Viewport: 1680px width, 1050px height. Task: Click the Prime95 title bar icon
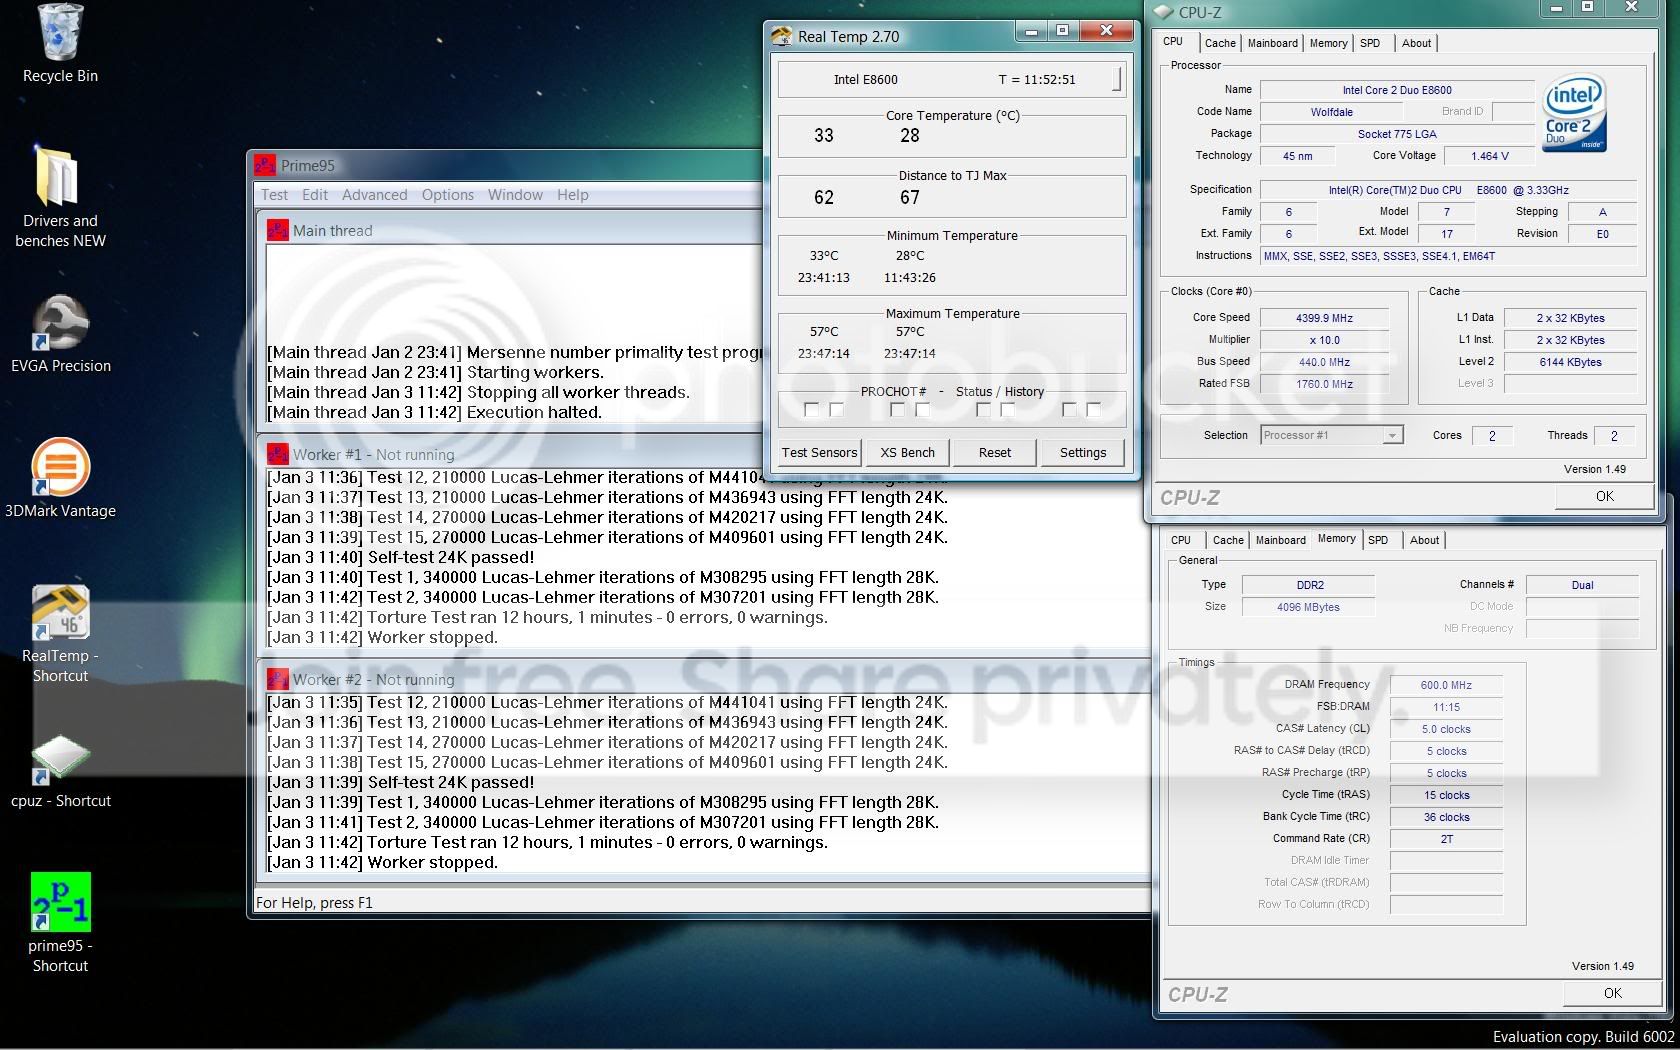click(x=265, y=165)
